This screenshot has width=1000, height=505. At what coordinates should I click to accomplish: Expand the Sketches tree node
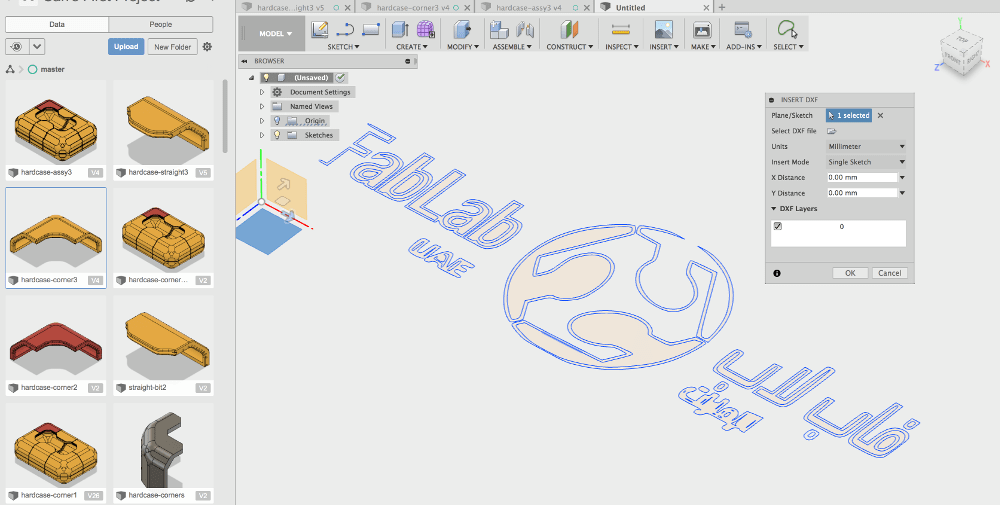pyautogui.click(x=261, y=135)
